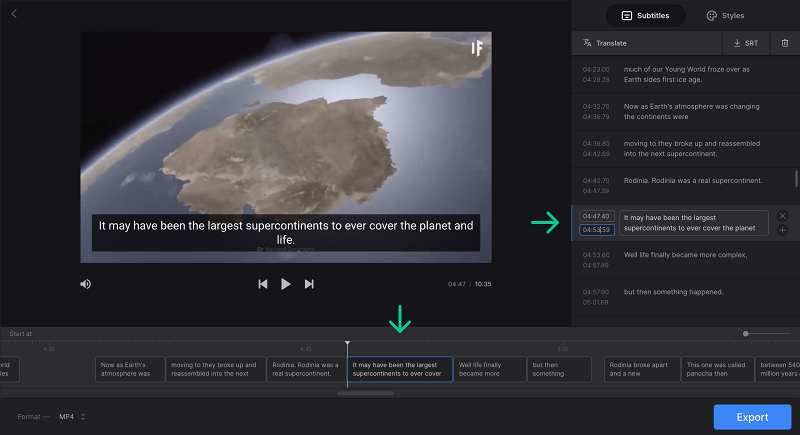Screen dimensions: 800x435
Task: Click the timeline playhead marker
Action: (x=347, y=343)
